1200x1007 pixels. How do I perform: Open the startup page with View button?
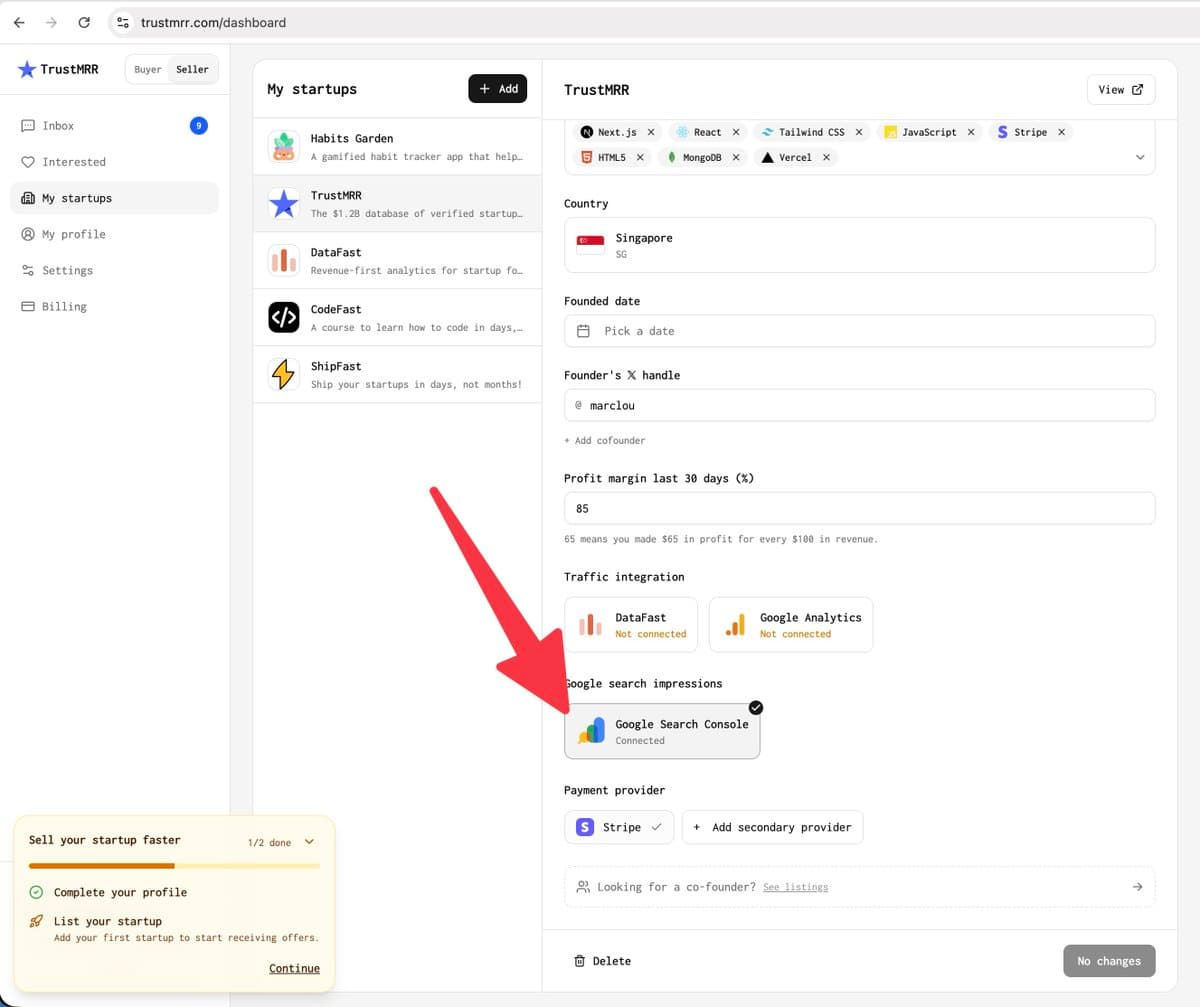click(1121, 89)
